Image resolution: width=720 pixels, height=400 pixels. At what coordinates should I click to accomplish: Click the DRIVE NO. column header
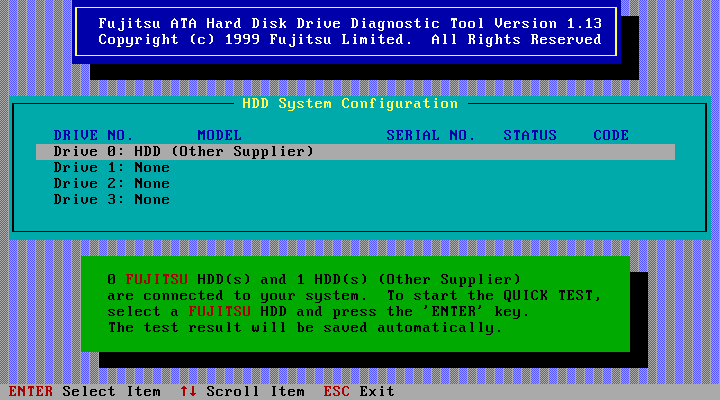(93, 135)
